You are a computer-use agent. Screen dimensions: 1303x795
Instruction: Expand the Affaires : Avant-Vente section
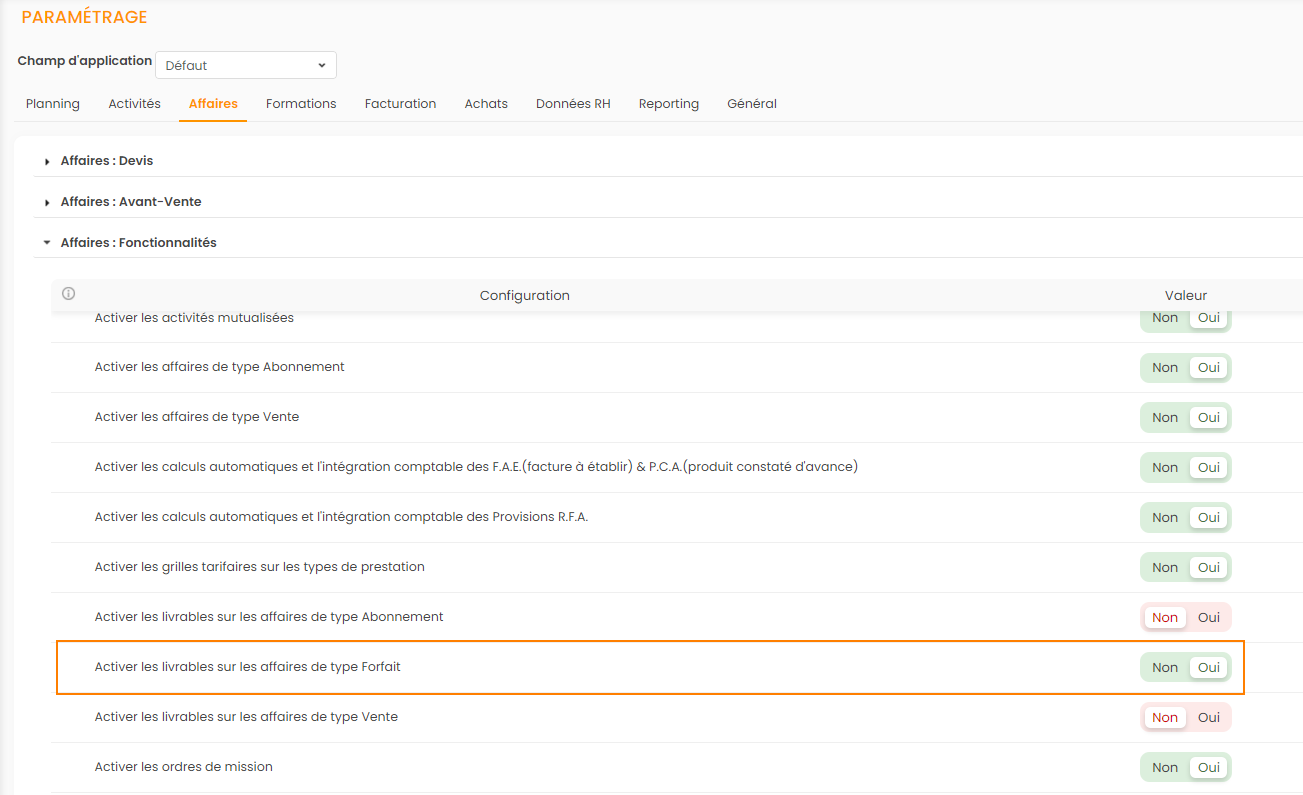coord(130,202)
